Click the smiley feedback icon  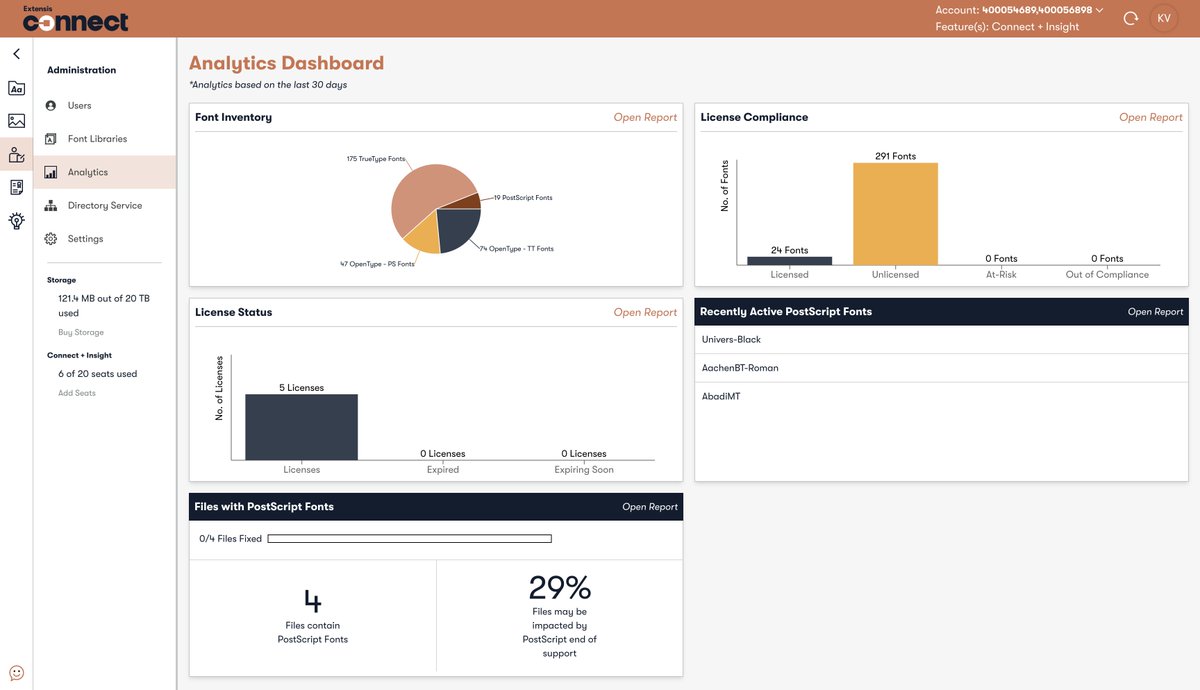click(x=16, y=673)
